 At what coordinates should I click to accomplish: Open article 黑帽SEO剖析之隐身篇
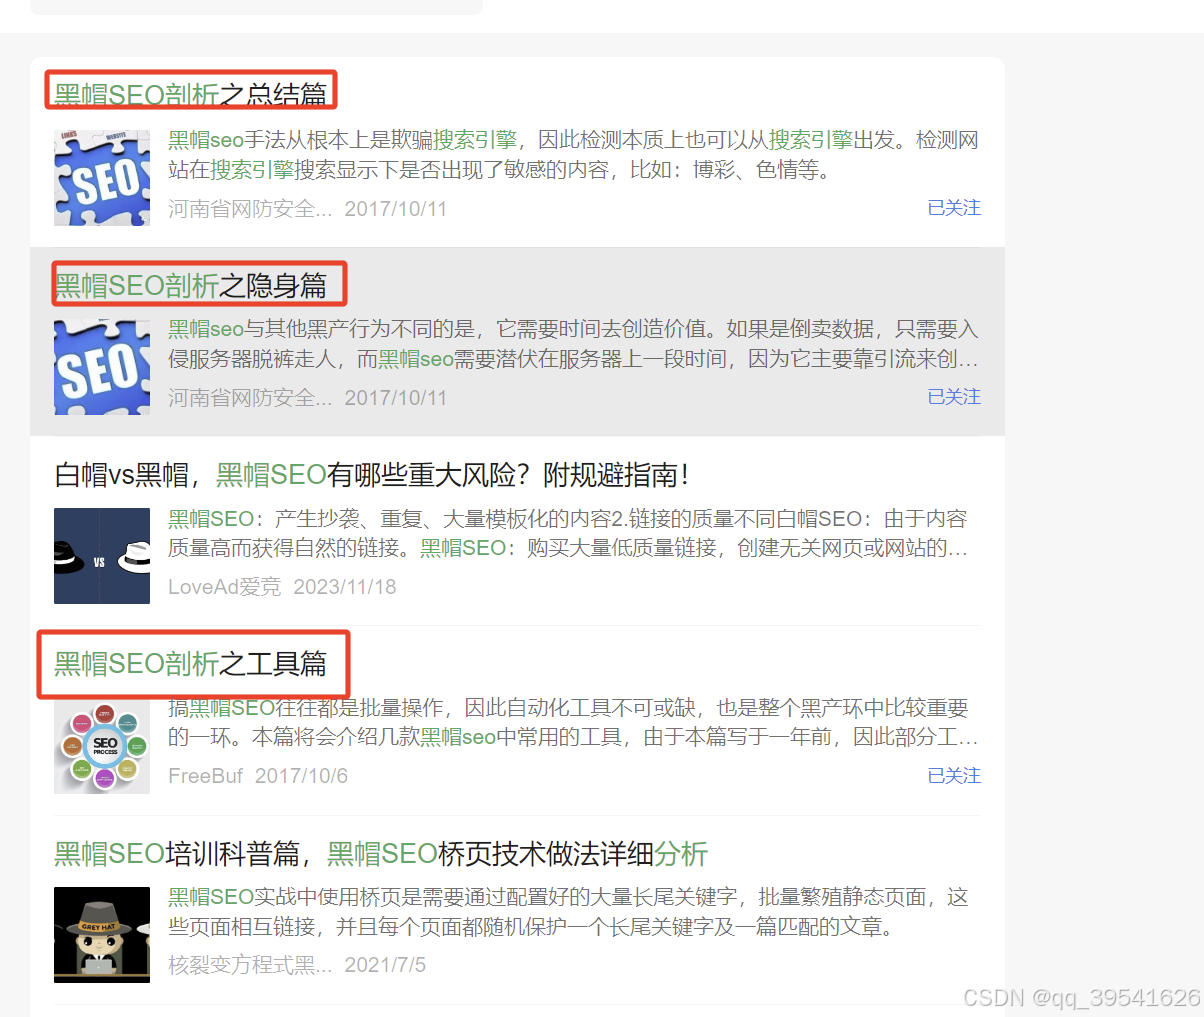pos(190,285)
